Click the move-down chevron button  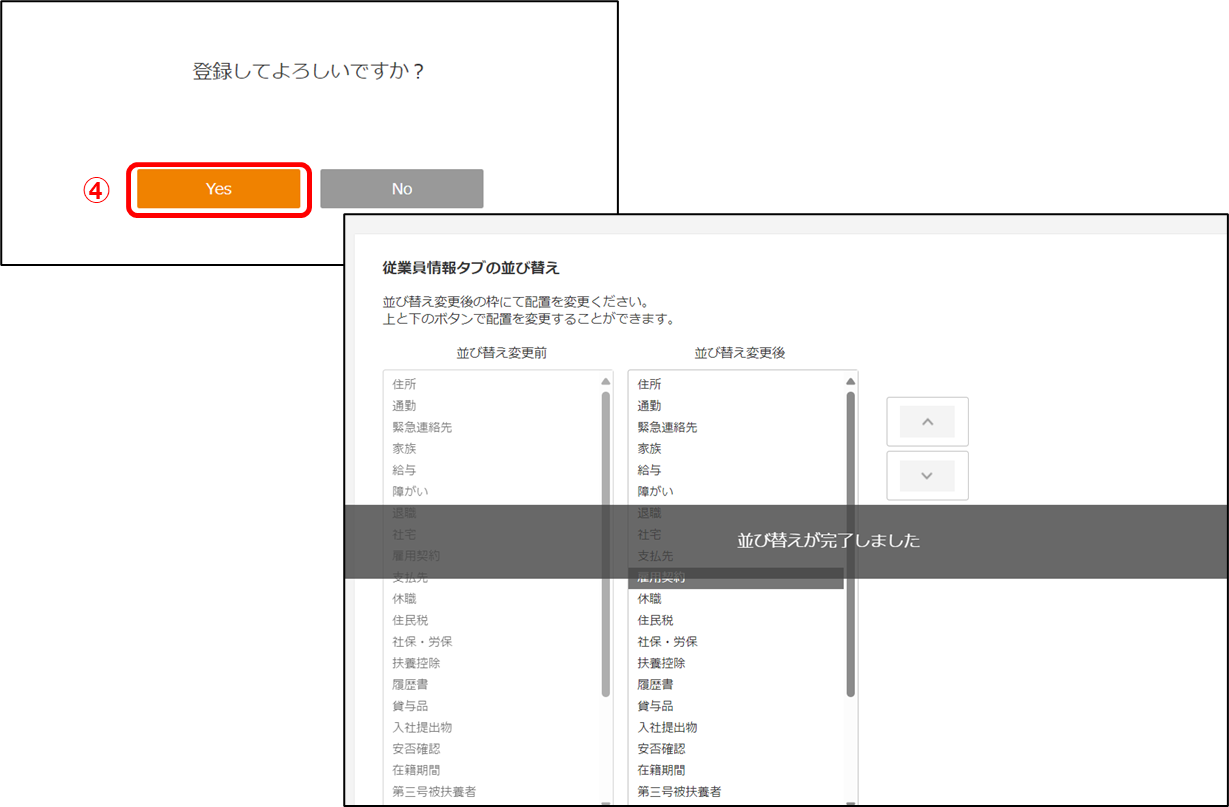point(927,476)
